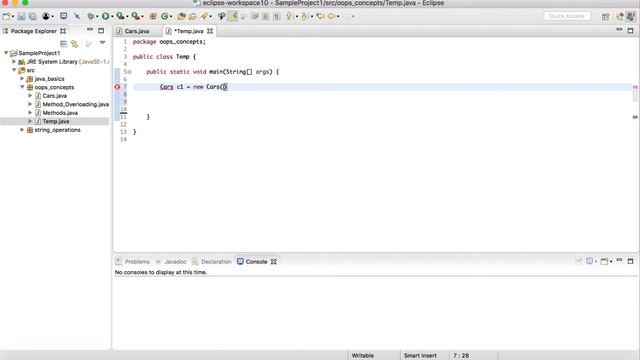Open dropdown arrow beside Run button
The width and height of the screenshot is (640, 360).
(x=112, y=17)
